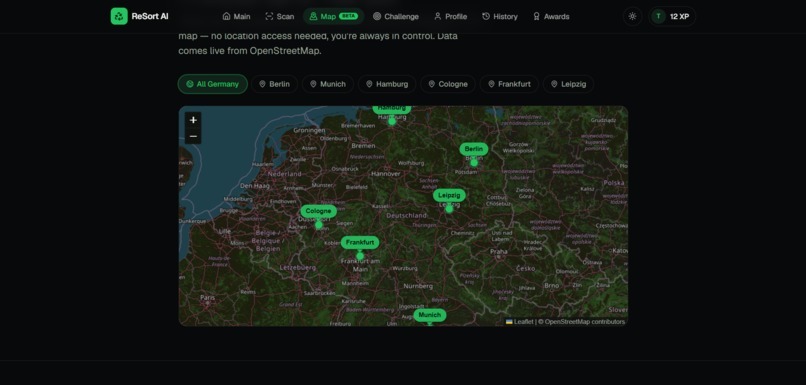Click the Deutschland label on the map
This screenshot has height=385, width=806.
click(x=407, y=215)
